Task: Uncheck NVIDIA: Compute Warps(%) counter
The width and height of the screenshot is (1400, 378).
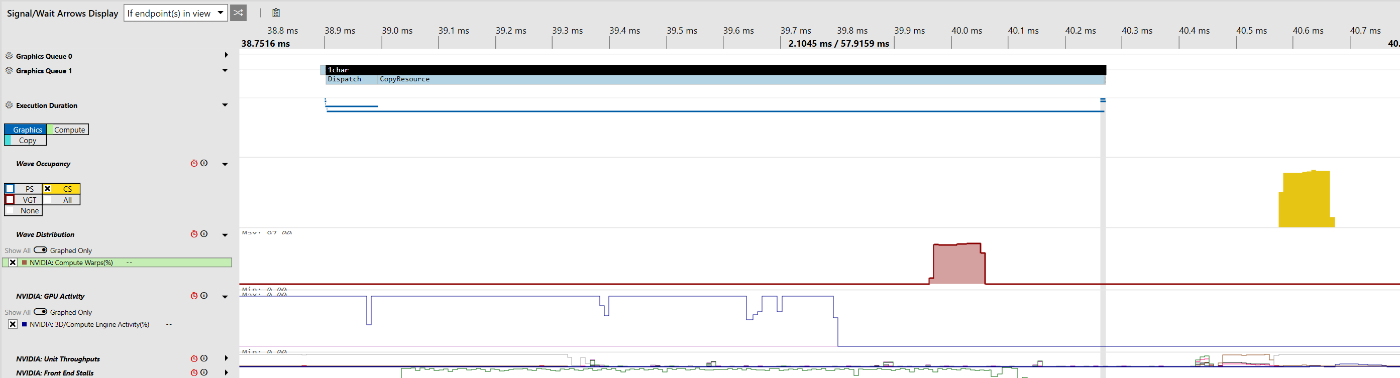Action: point(12,262)
